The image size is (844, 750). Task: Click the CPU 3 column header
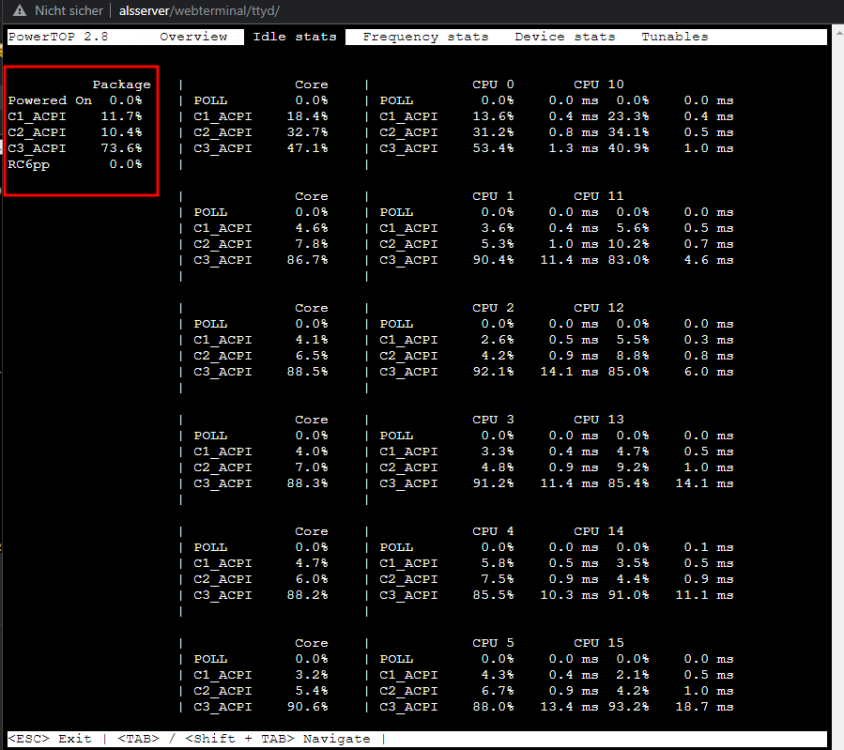[493, 419]
